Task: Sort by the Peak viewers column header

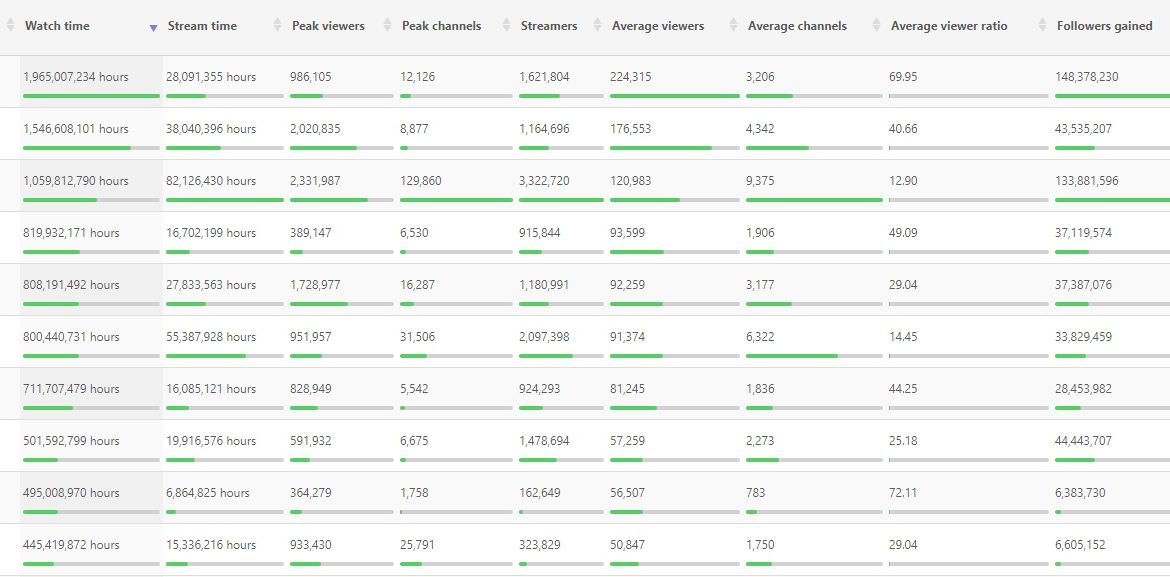Action: tap(328, 26)
